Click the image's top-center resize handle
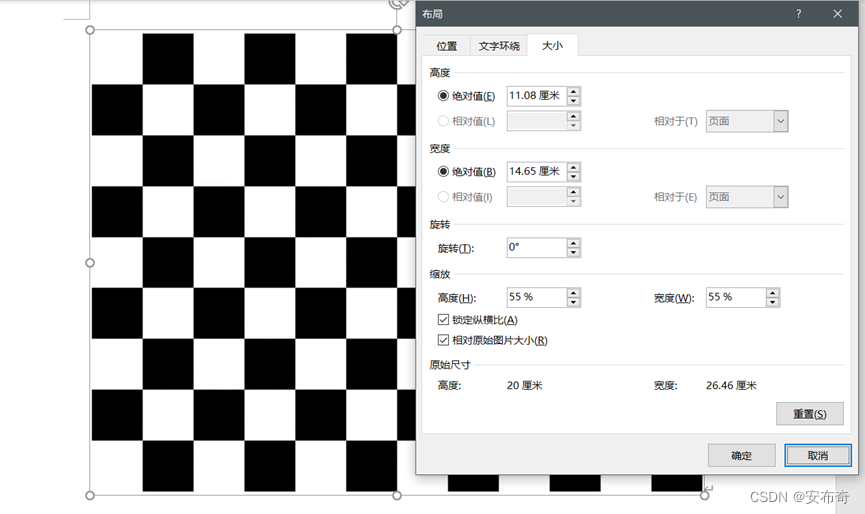The height and width of the screenshot is (514, 865). 397,30
